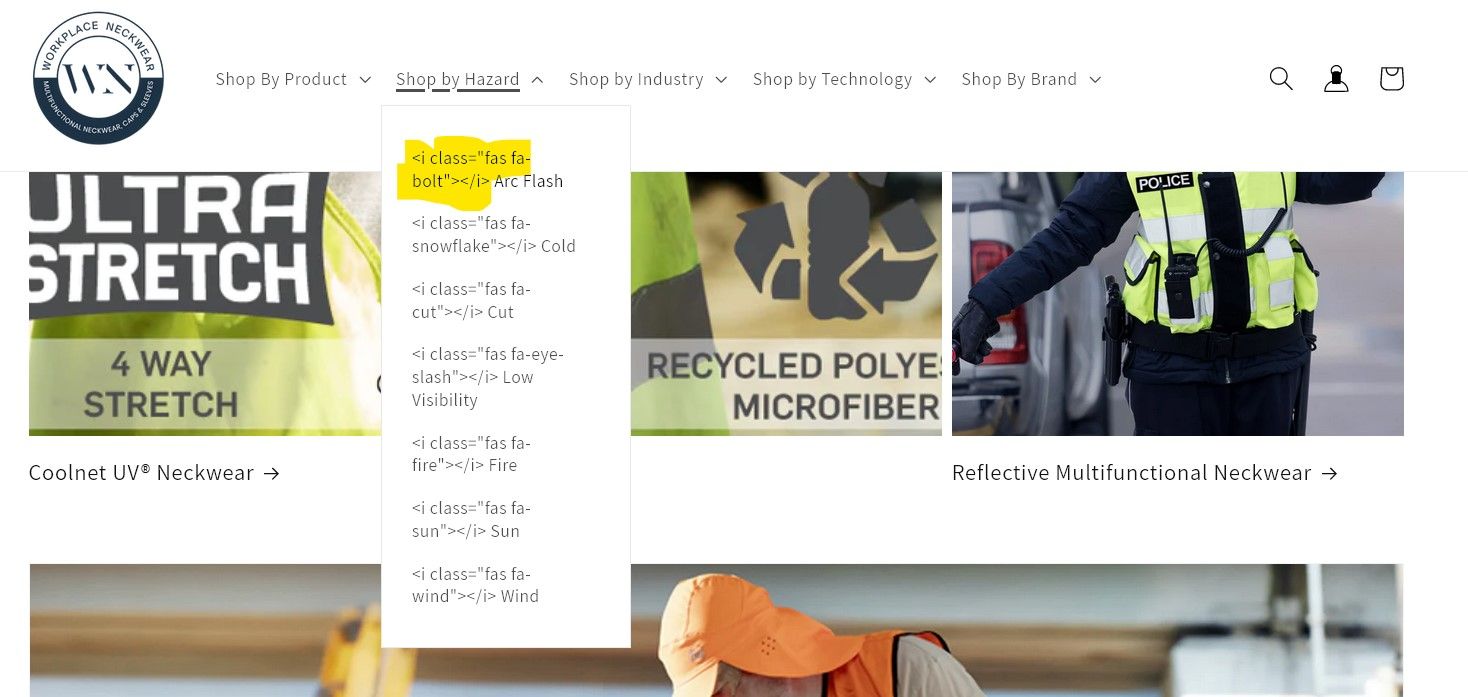Open the Coolnet UV Neckwear link

pos(154,473)
